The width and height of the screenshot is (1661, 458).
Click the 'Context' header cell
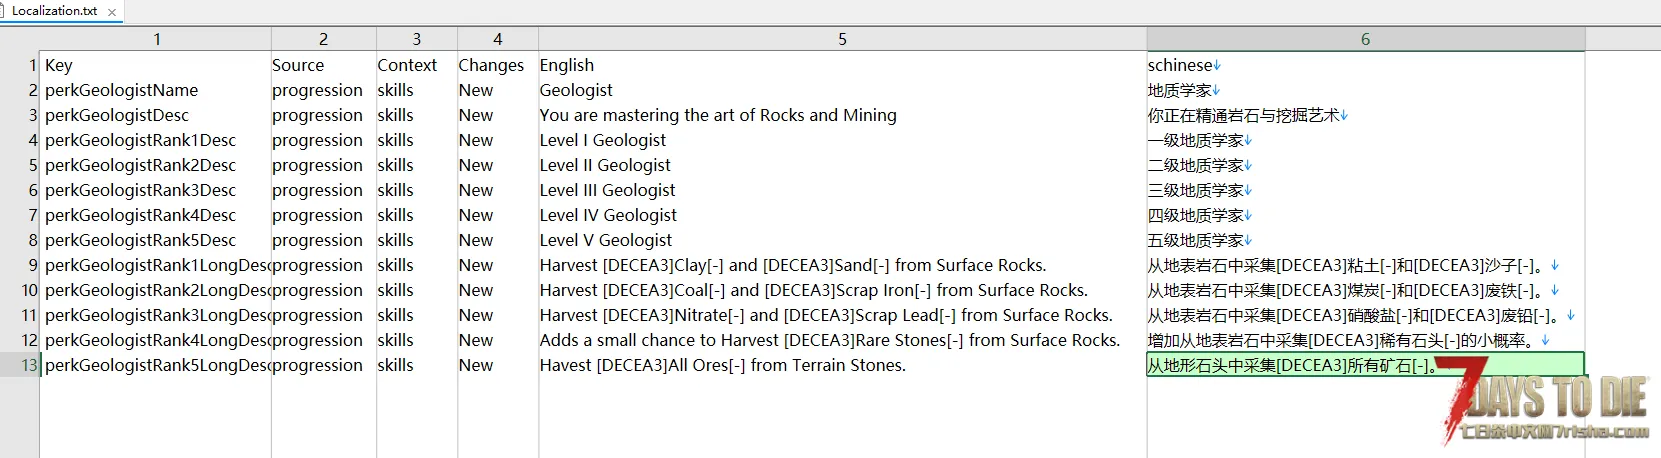(407, 65)
